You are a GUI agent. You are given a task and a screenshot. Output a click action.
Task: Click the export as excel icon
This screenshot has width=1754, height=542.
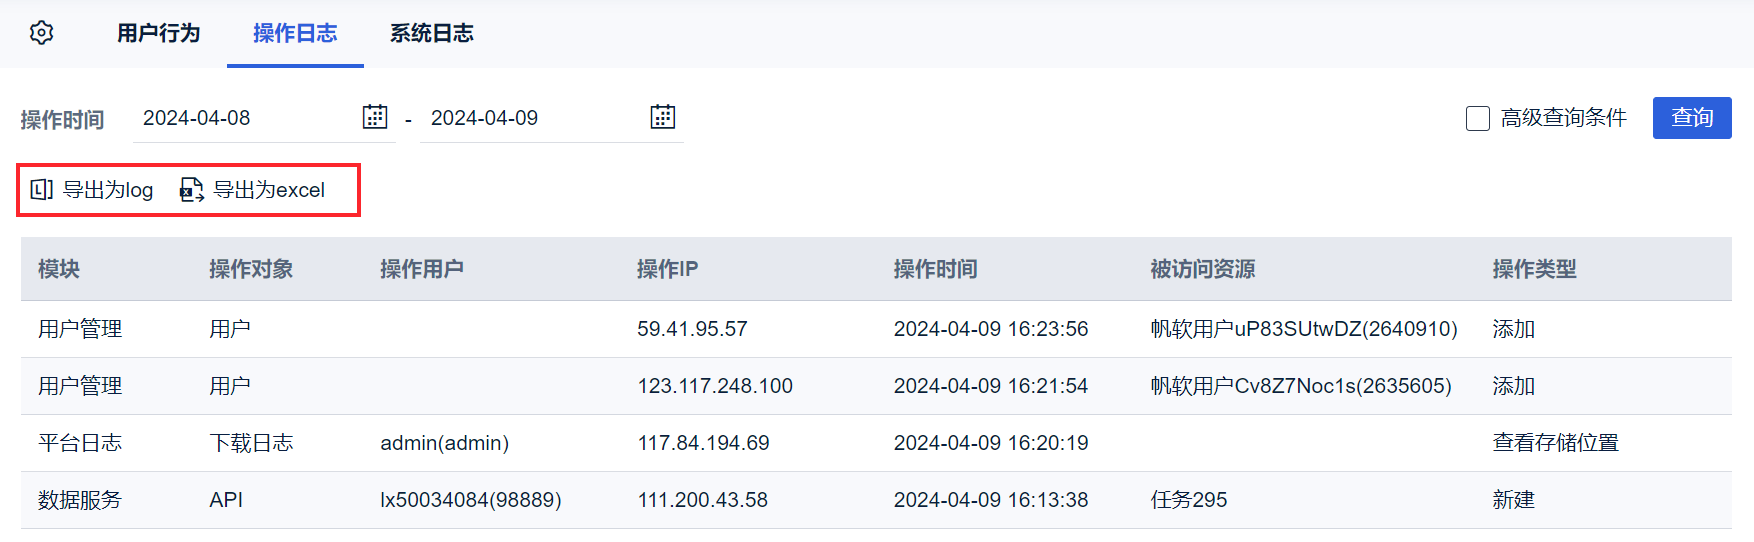[191, 189]
